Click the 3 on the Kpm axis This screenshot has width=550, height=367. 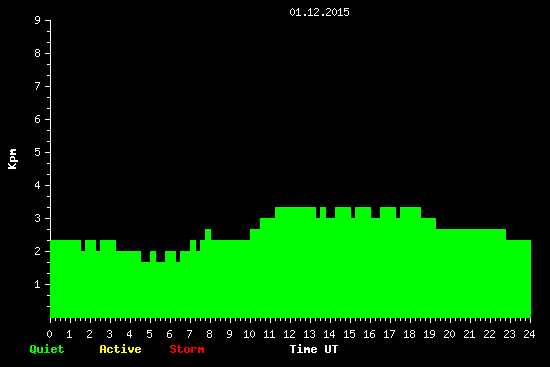(38, 218)
